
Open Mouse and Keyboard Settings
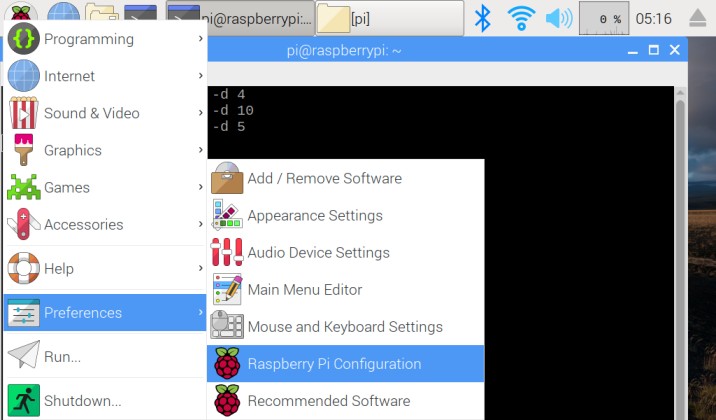click(x=345, y=326)
